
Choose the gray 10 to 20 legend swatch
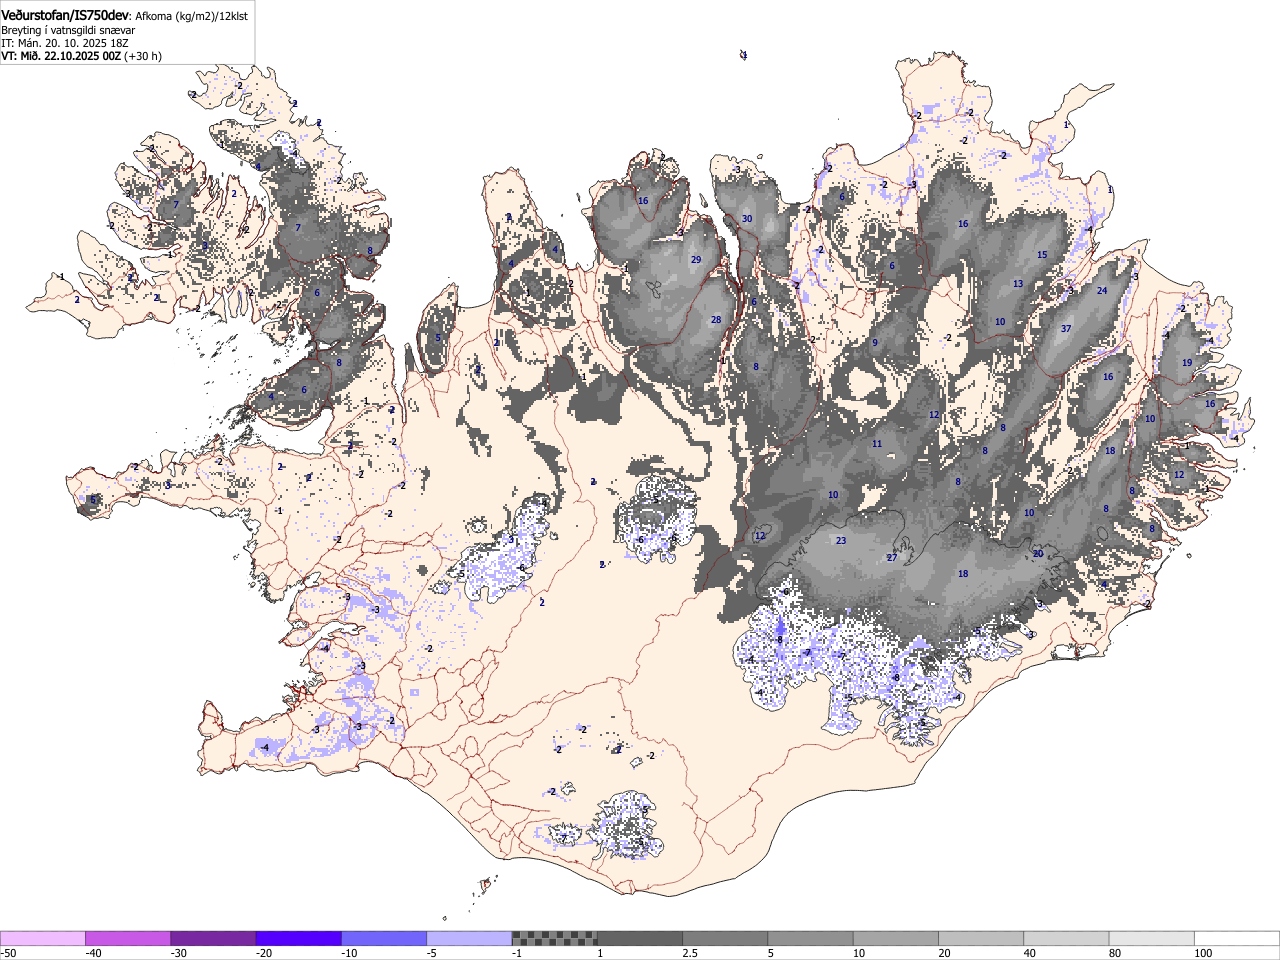coord(896,938)
